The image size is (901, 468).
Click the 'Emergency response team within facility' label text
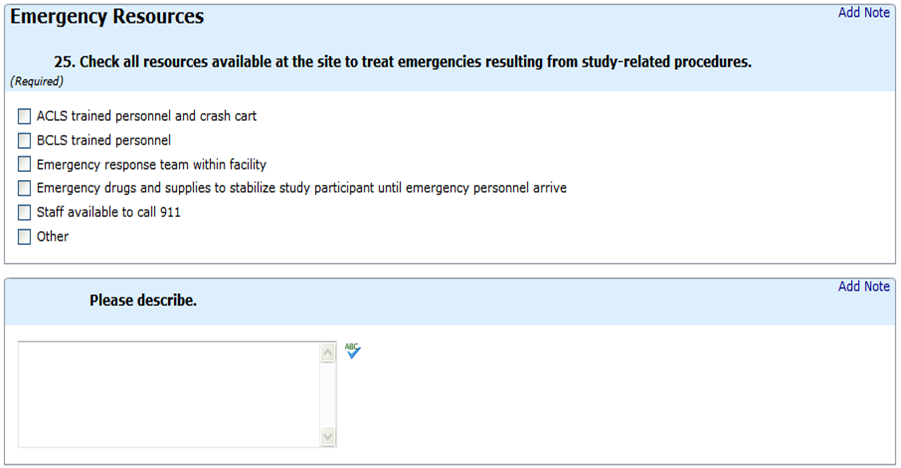(152, 164)
